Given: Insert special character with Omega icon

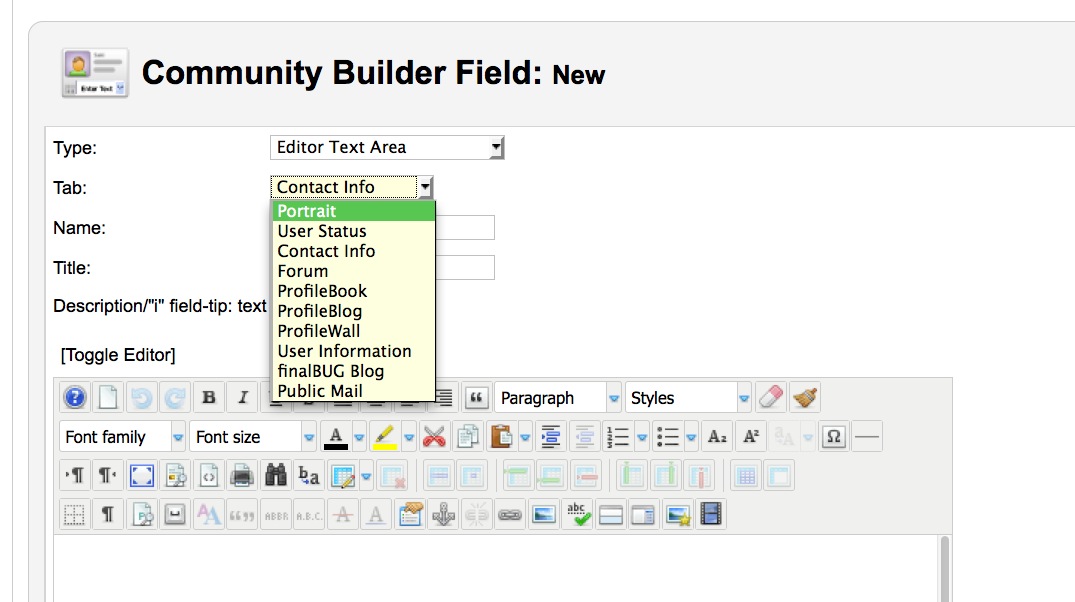Looking at the screenshot, I should tap(834, 437).
